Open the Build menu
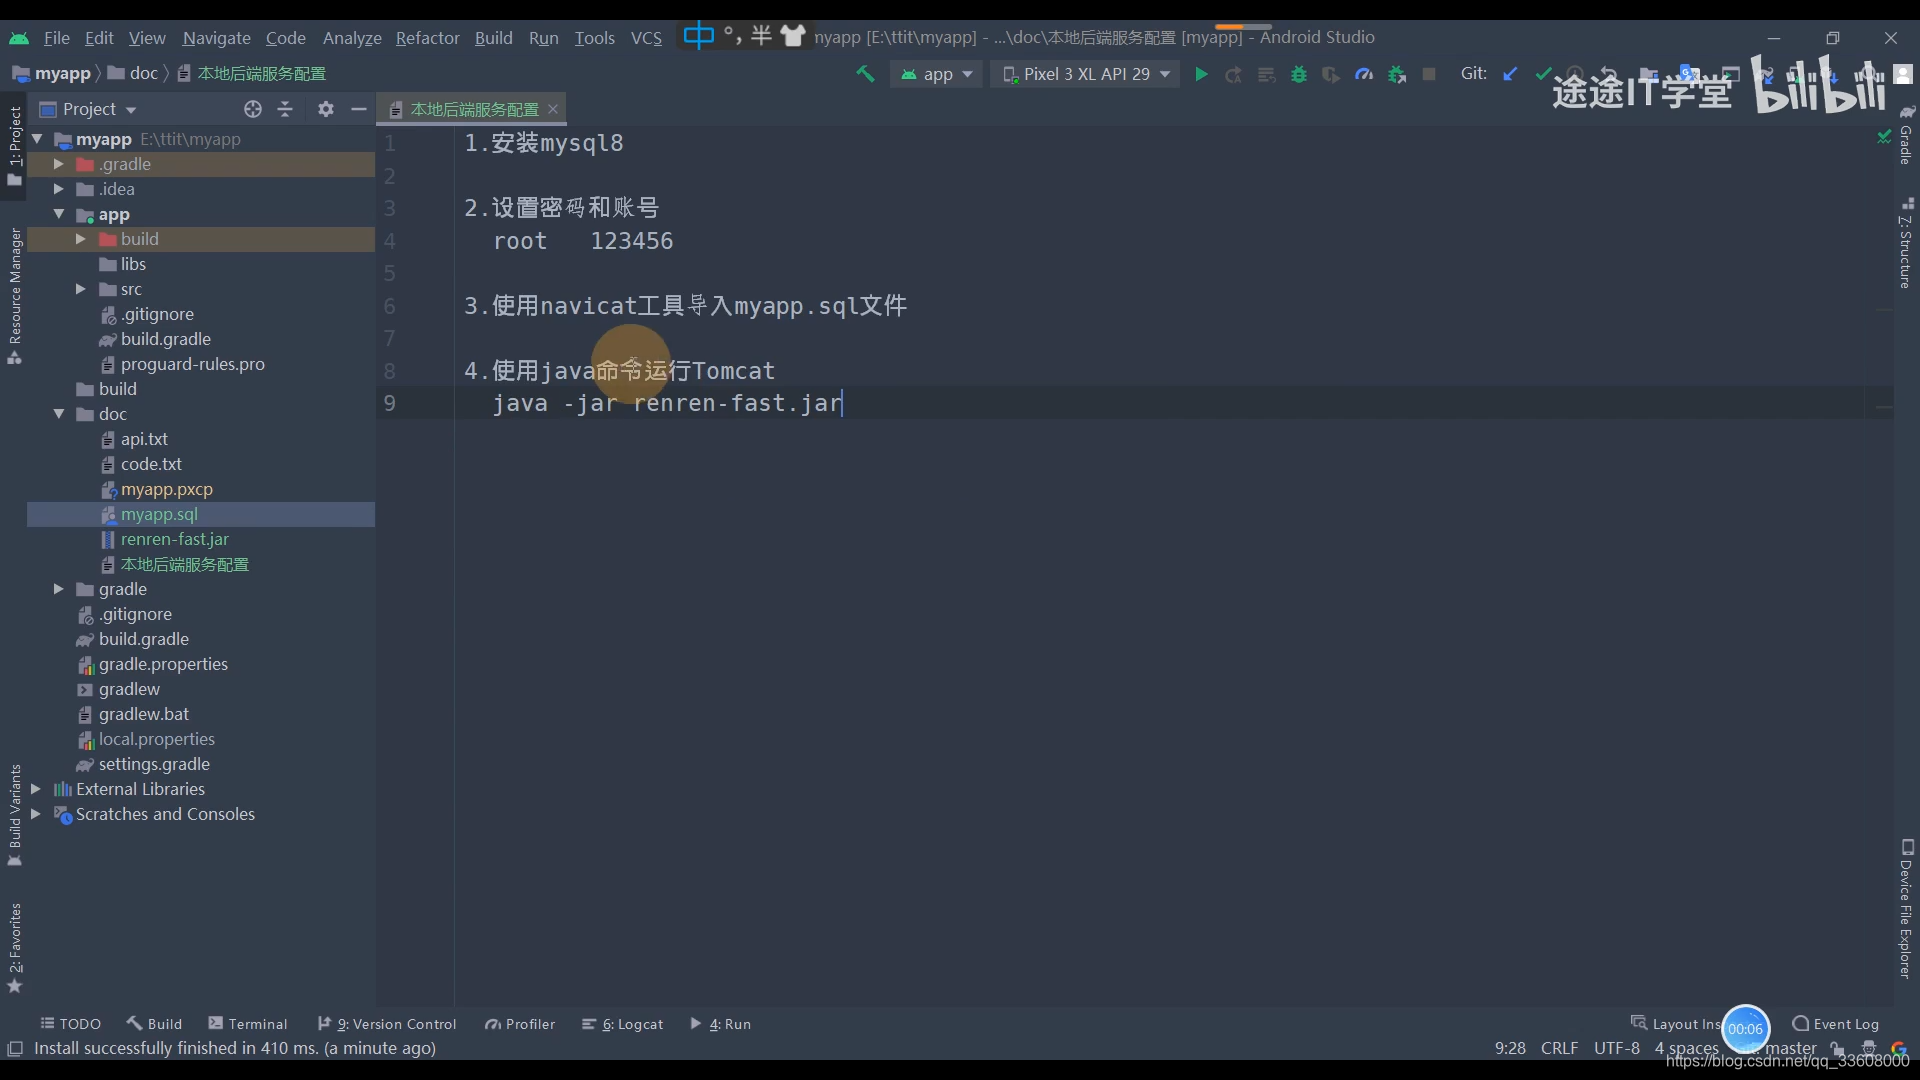The height and width of the screenshot is (1080, 1920). pyautogui.click(x=493, y=38)
